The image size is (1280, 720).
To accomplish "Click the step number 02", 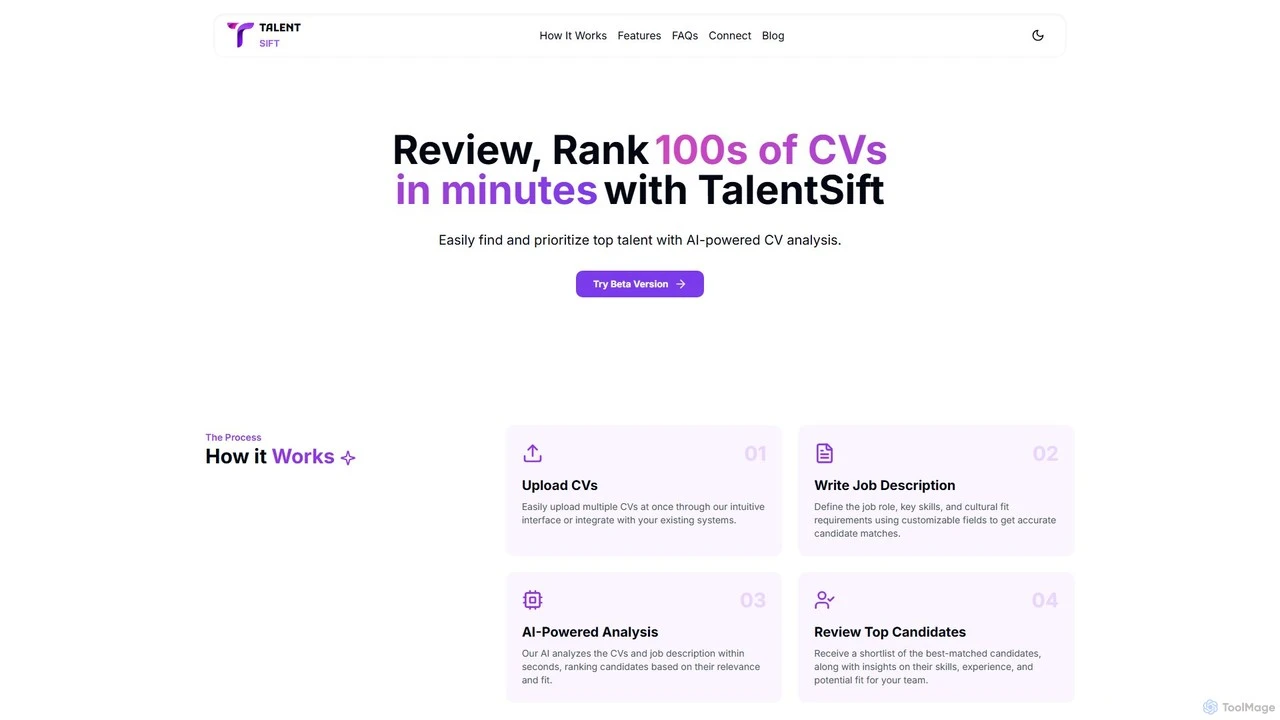I will [1045, 454].
